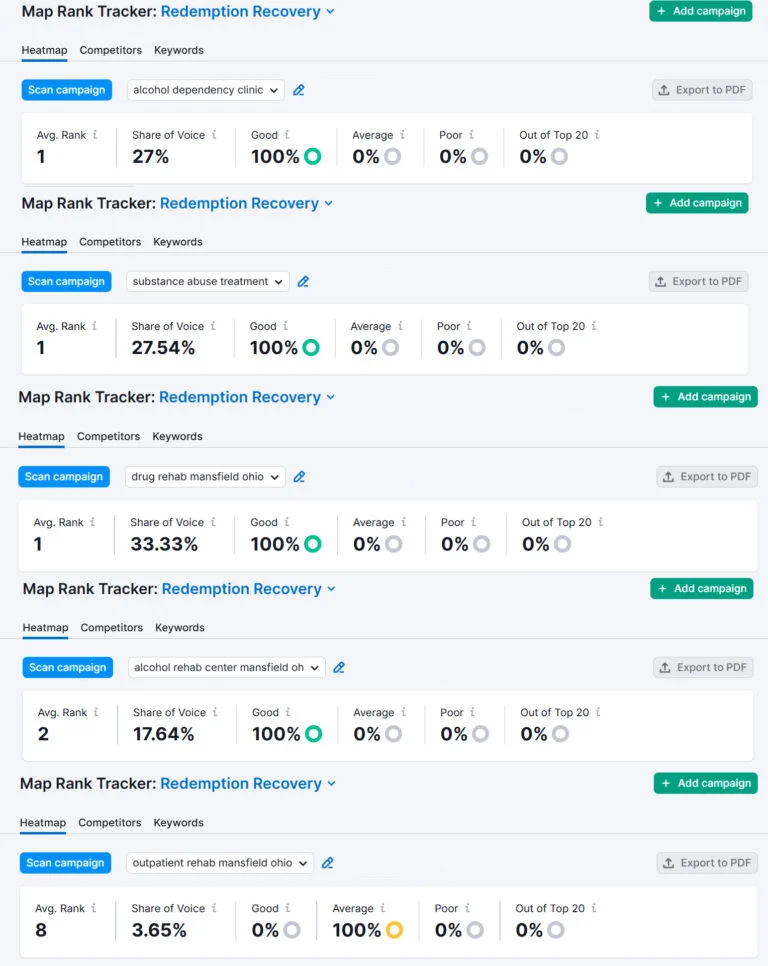Export outpatient rehab campaign to PDF
This screenshot has height=966, width=768.
pyautogui.click(x=707, y=863)
